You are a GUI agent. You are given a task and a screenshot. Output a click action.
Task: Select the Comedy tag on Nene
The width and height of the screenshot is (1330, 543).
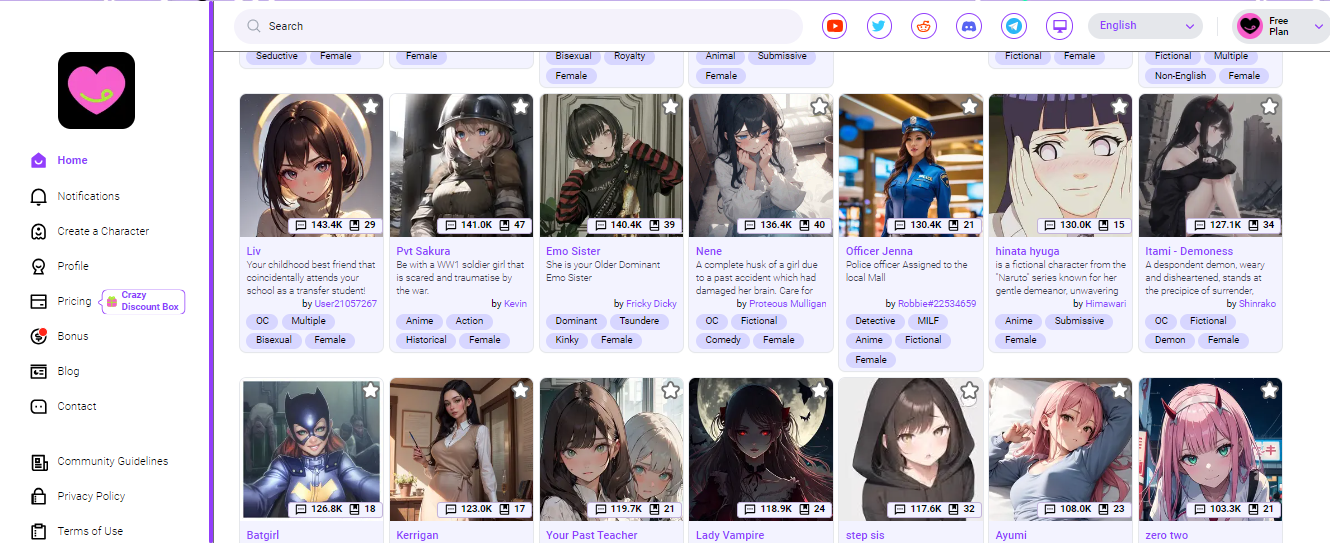click(723, 340)
